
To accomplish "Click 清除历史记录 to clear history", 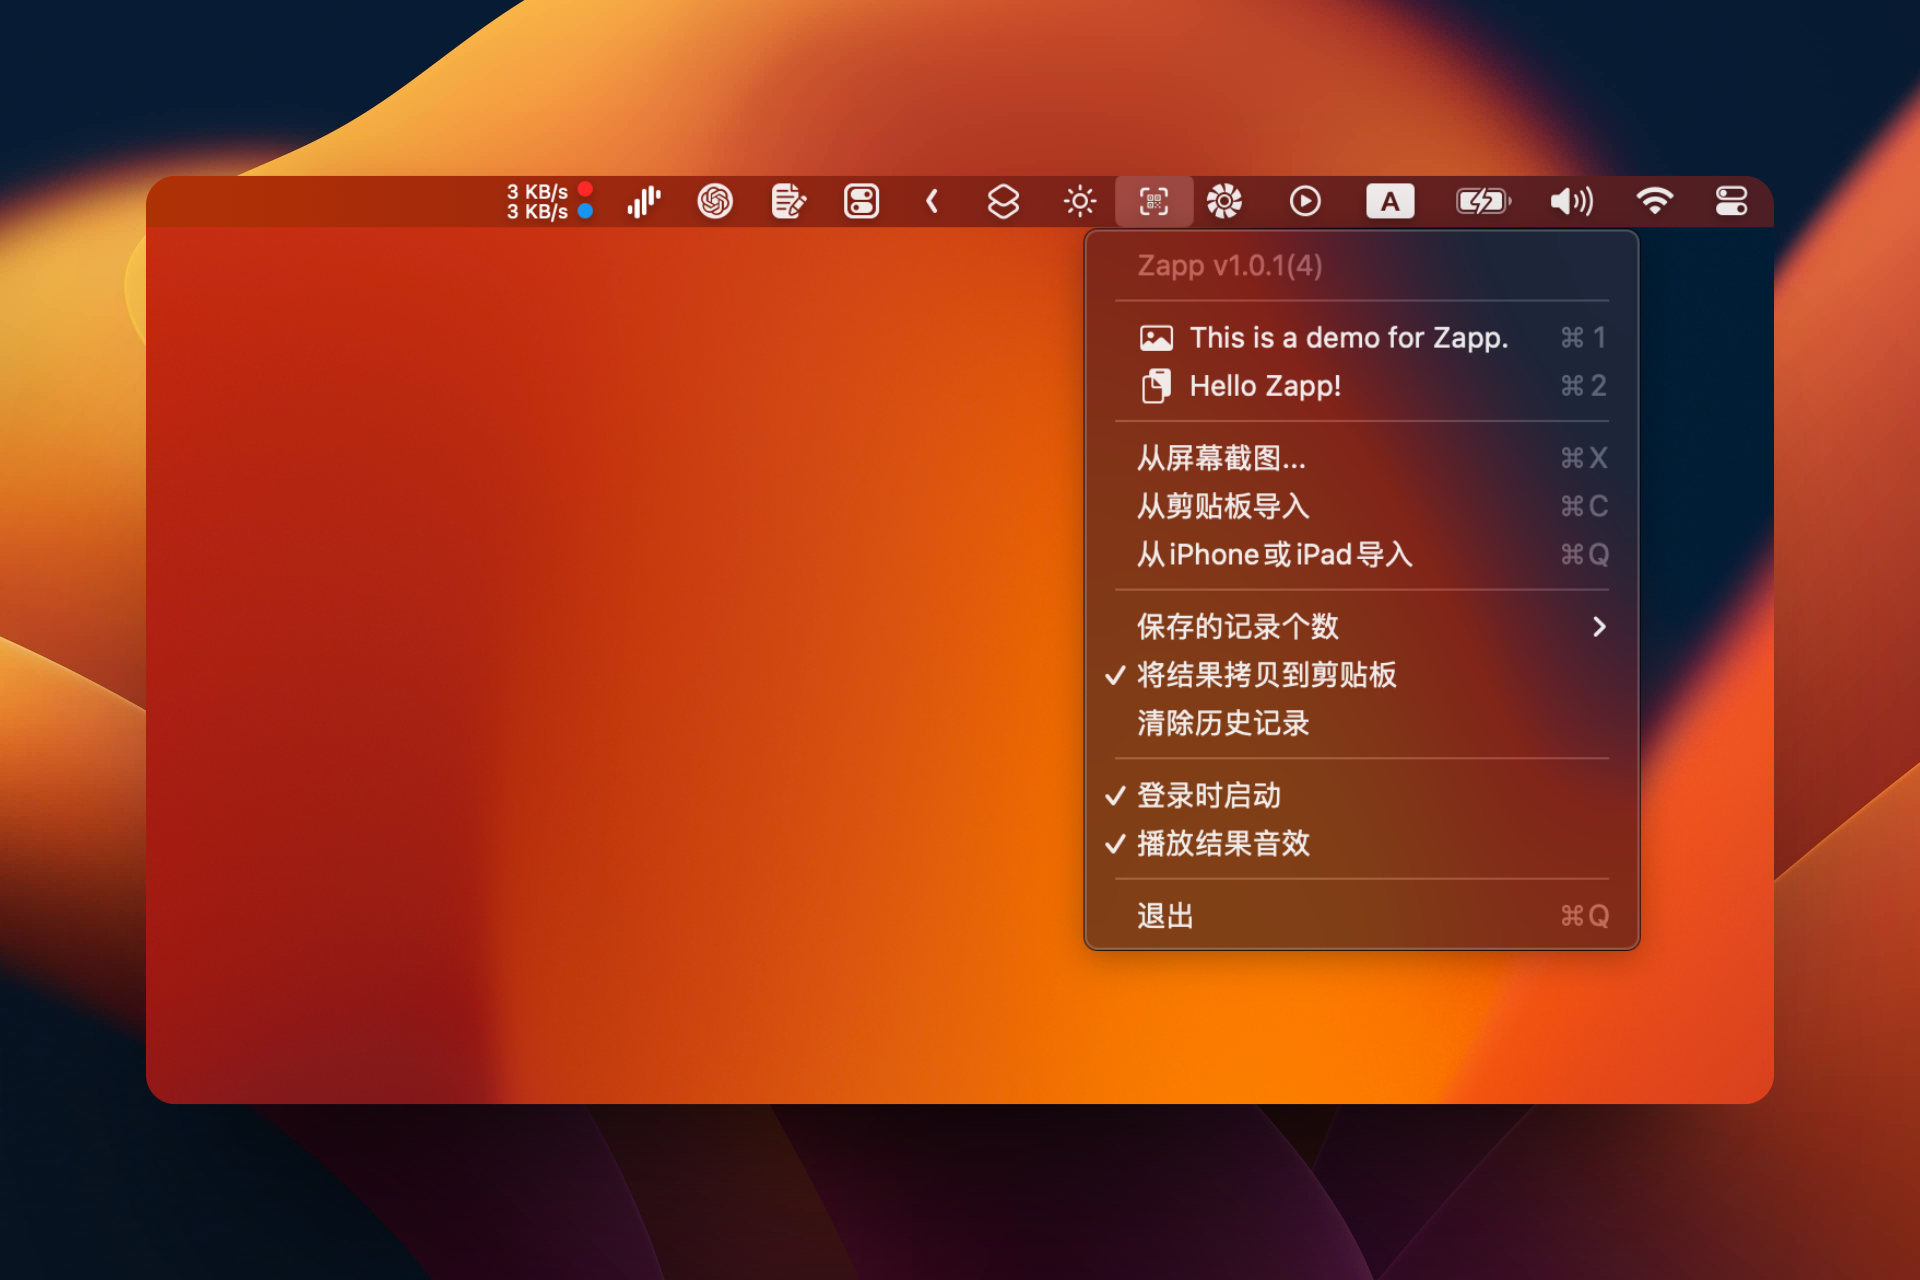I will pyautogui.click(x=1222, y=723).
